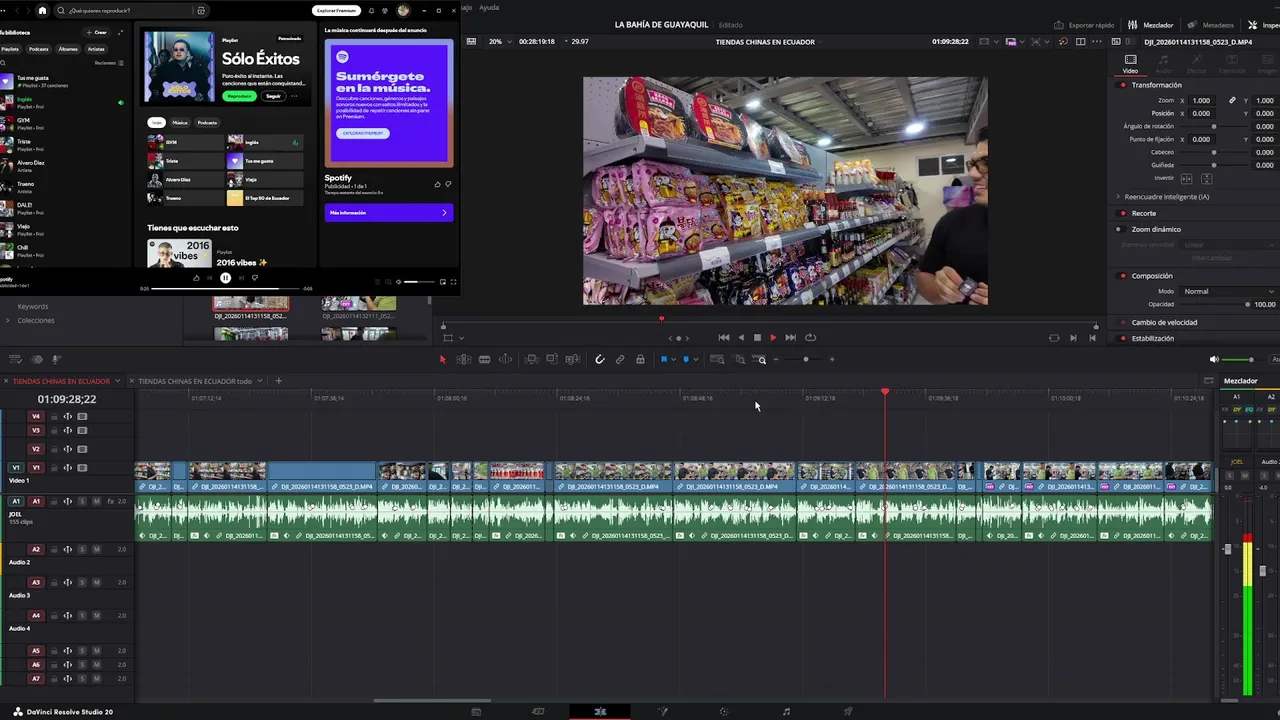Solo audio track A1 with S button
The image size is (1280, 720).
pos(83,501)
